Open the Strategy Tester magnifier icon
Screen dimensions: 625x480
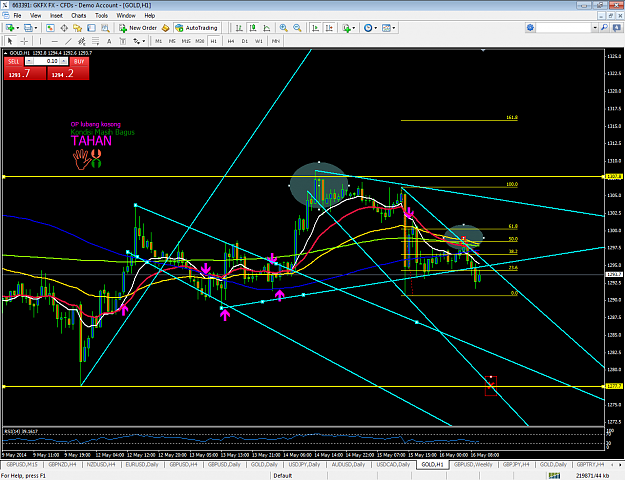[x=105, y=28]
